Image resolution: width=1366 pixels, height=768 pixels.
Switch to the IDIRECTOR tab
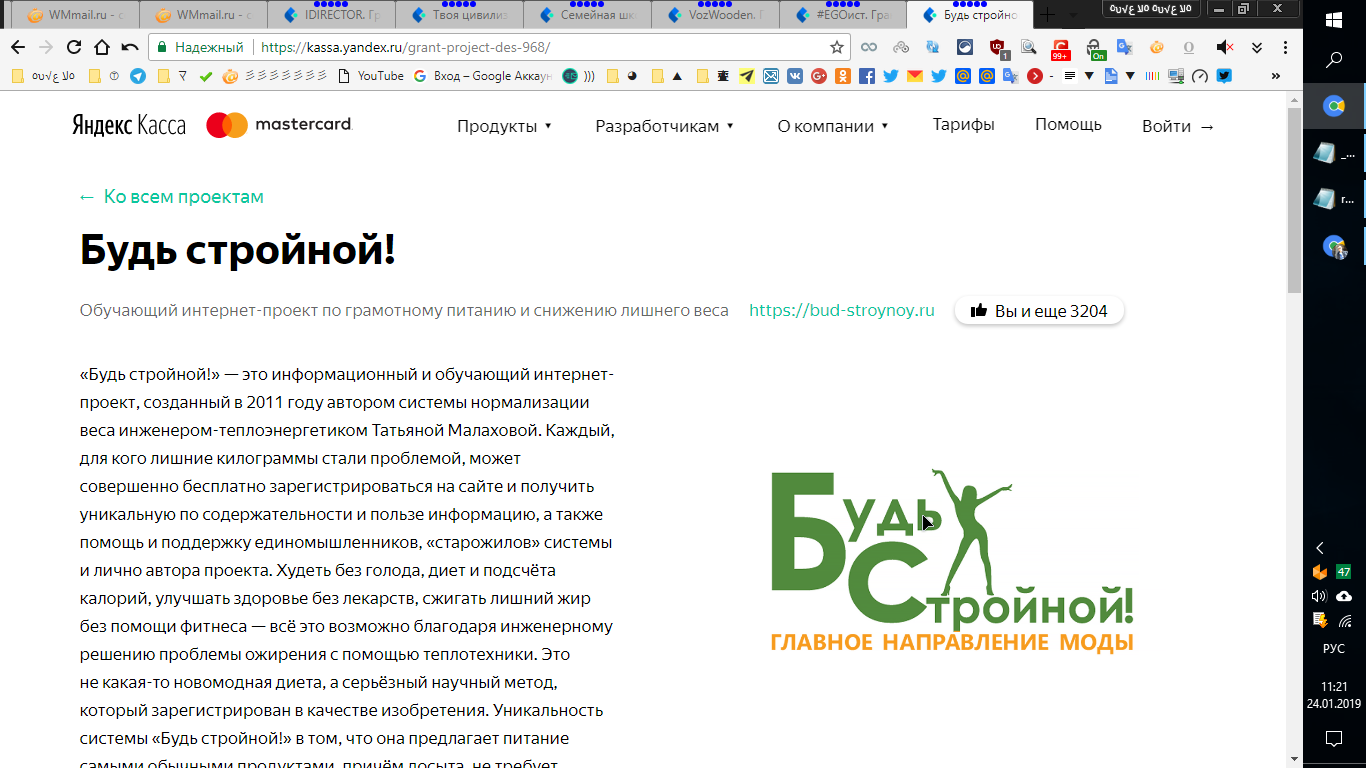click(332, 16)
